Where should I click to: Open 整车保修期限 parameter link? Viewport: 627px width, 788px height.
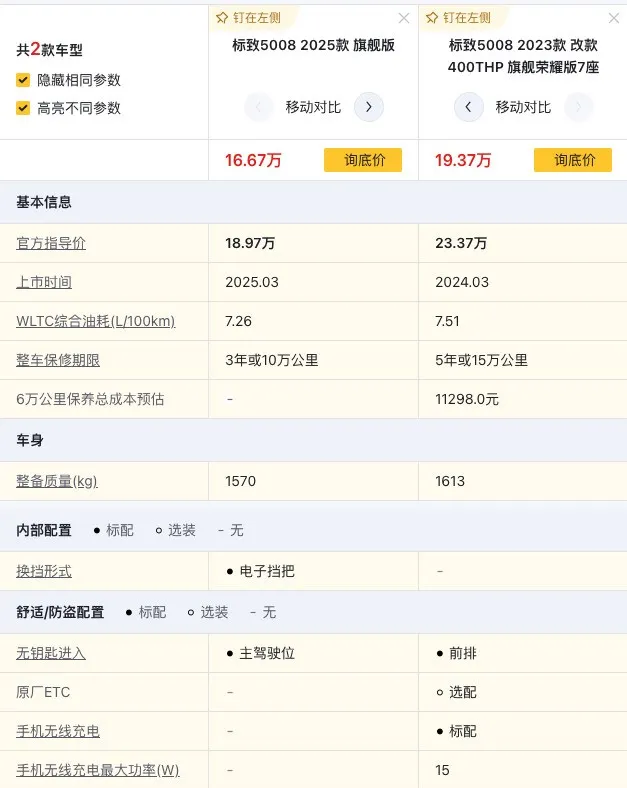pyautogui.click(x=58, y=360)
